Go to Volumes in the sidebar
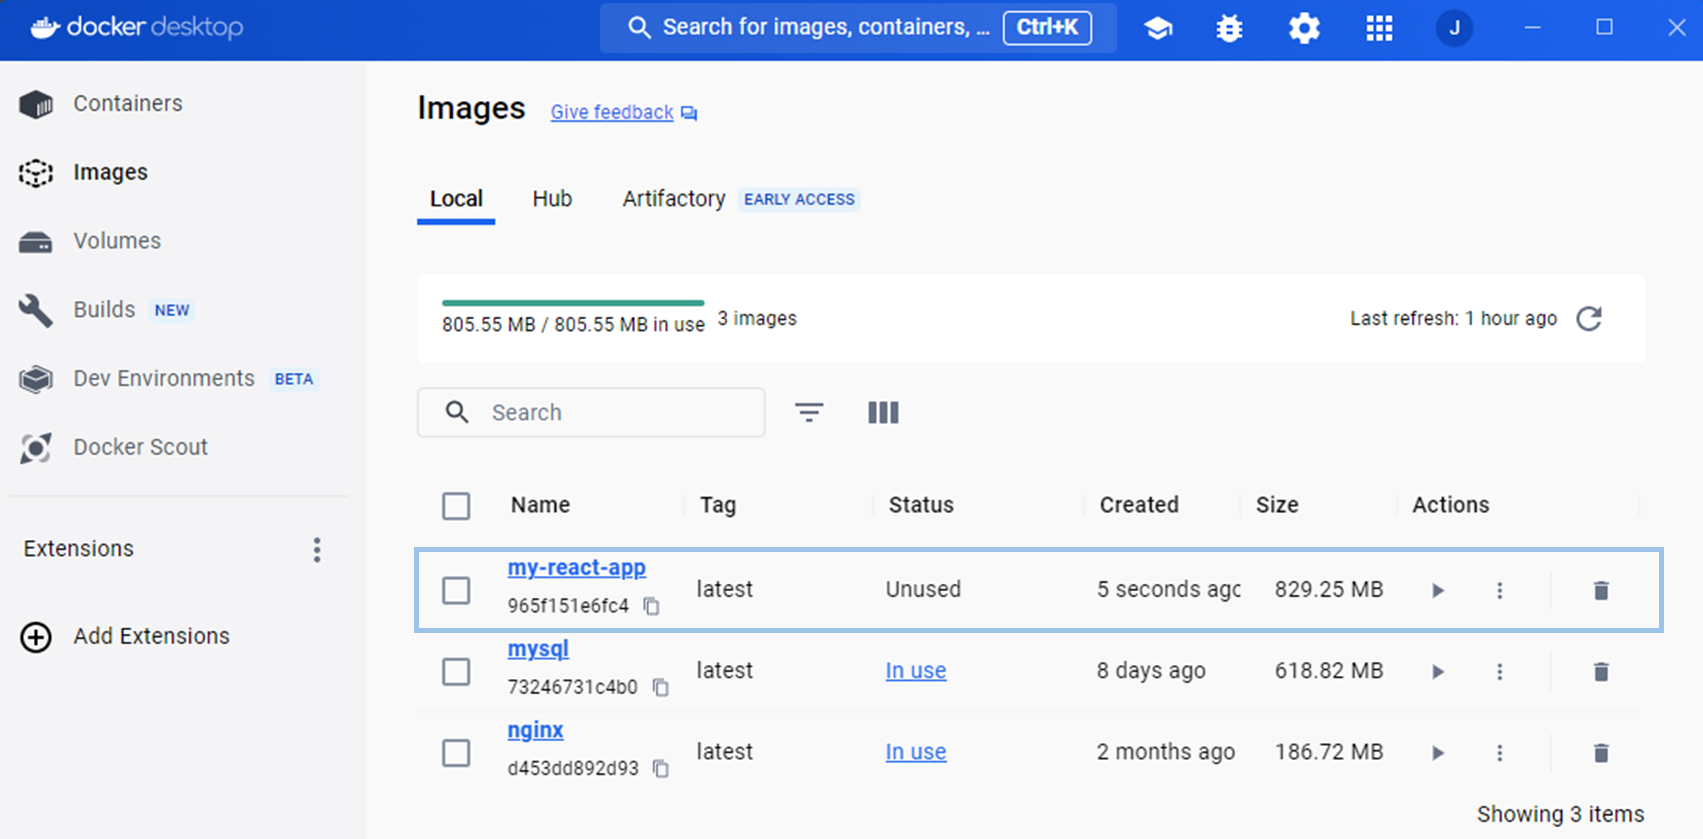 (x=117, y=241)
